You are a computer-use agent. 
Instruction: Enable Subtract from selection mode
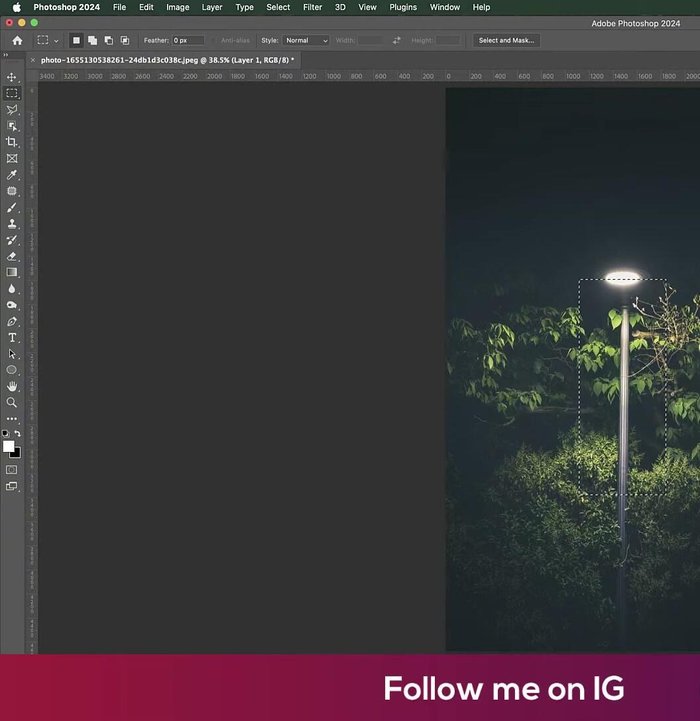pyautogui.click(x=108, y=41)
